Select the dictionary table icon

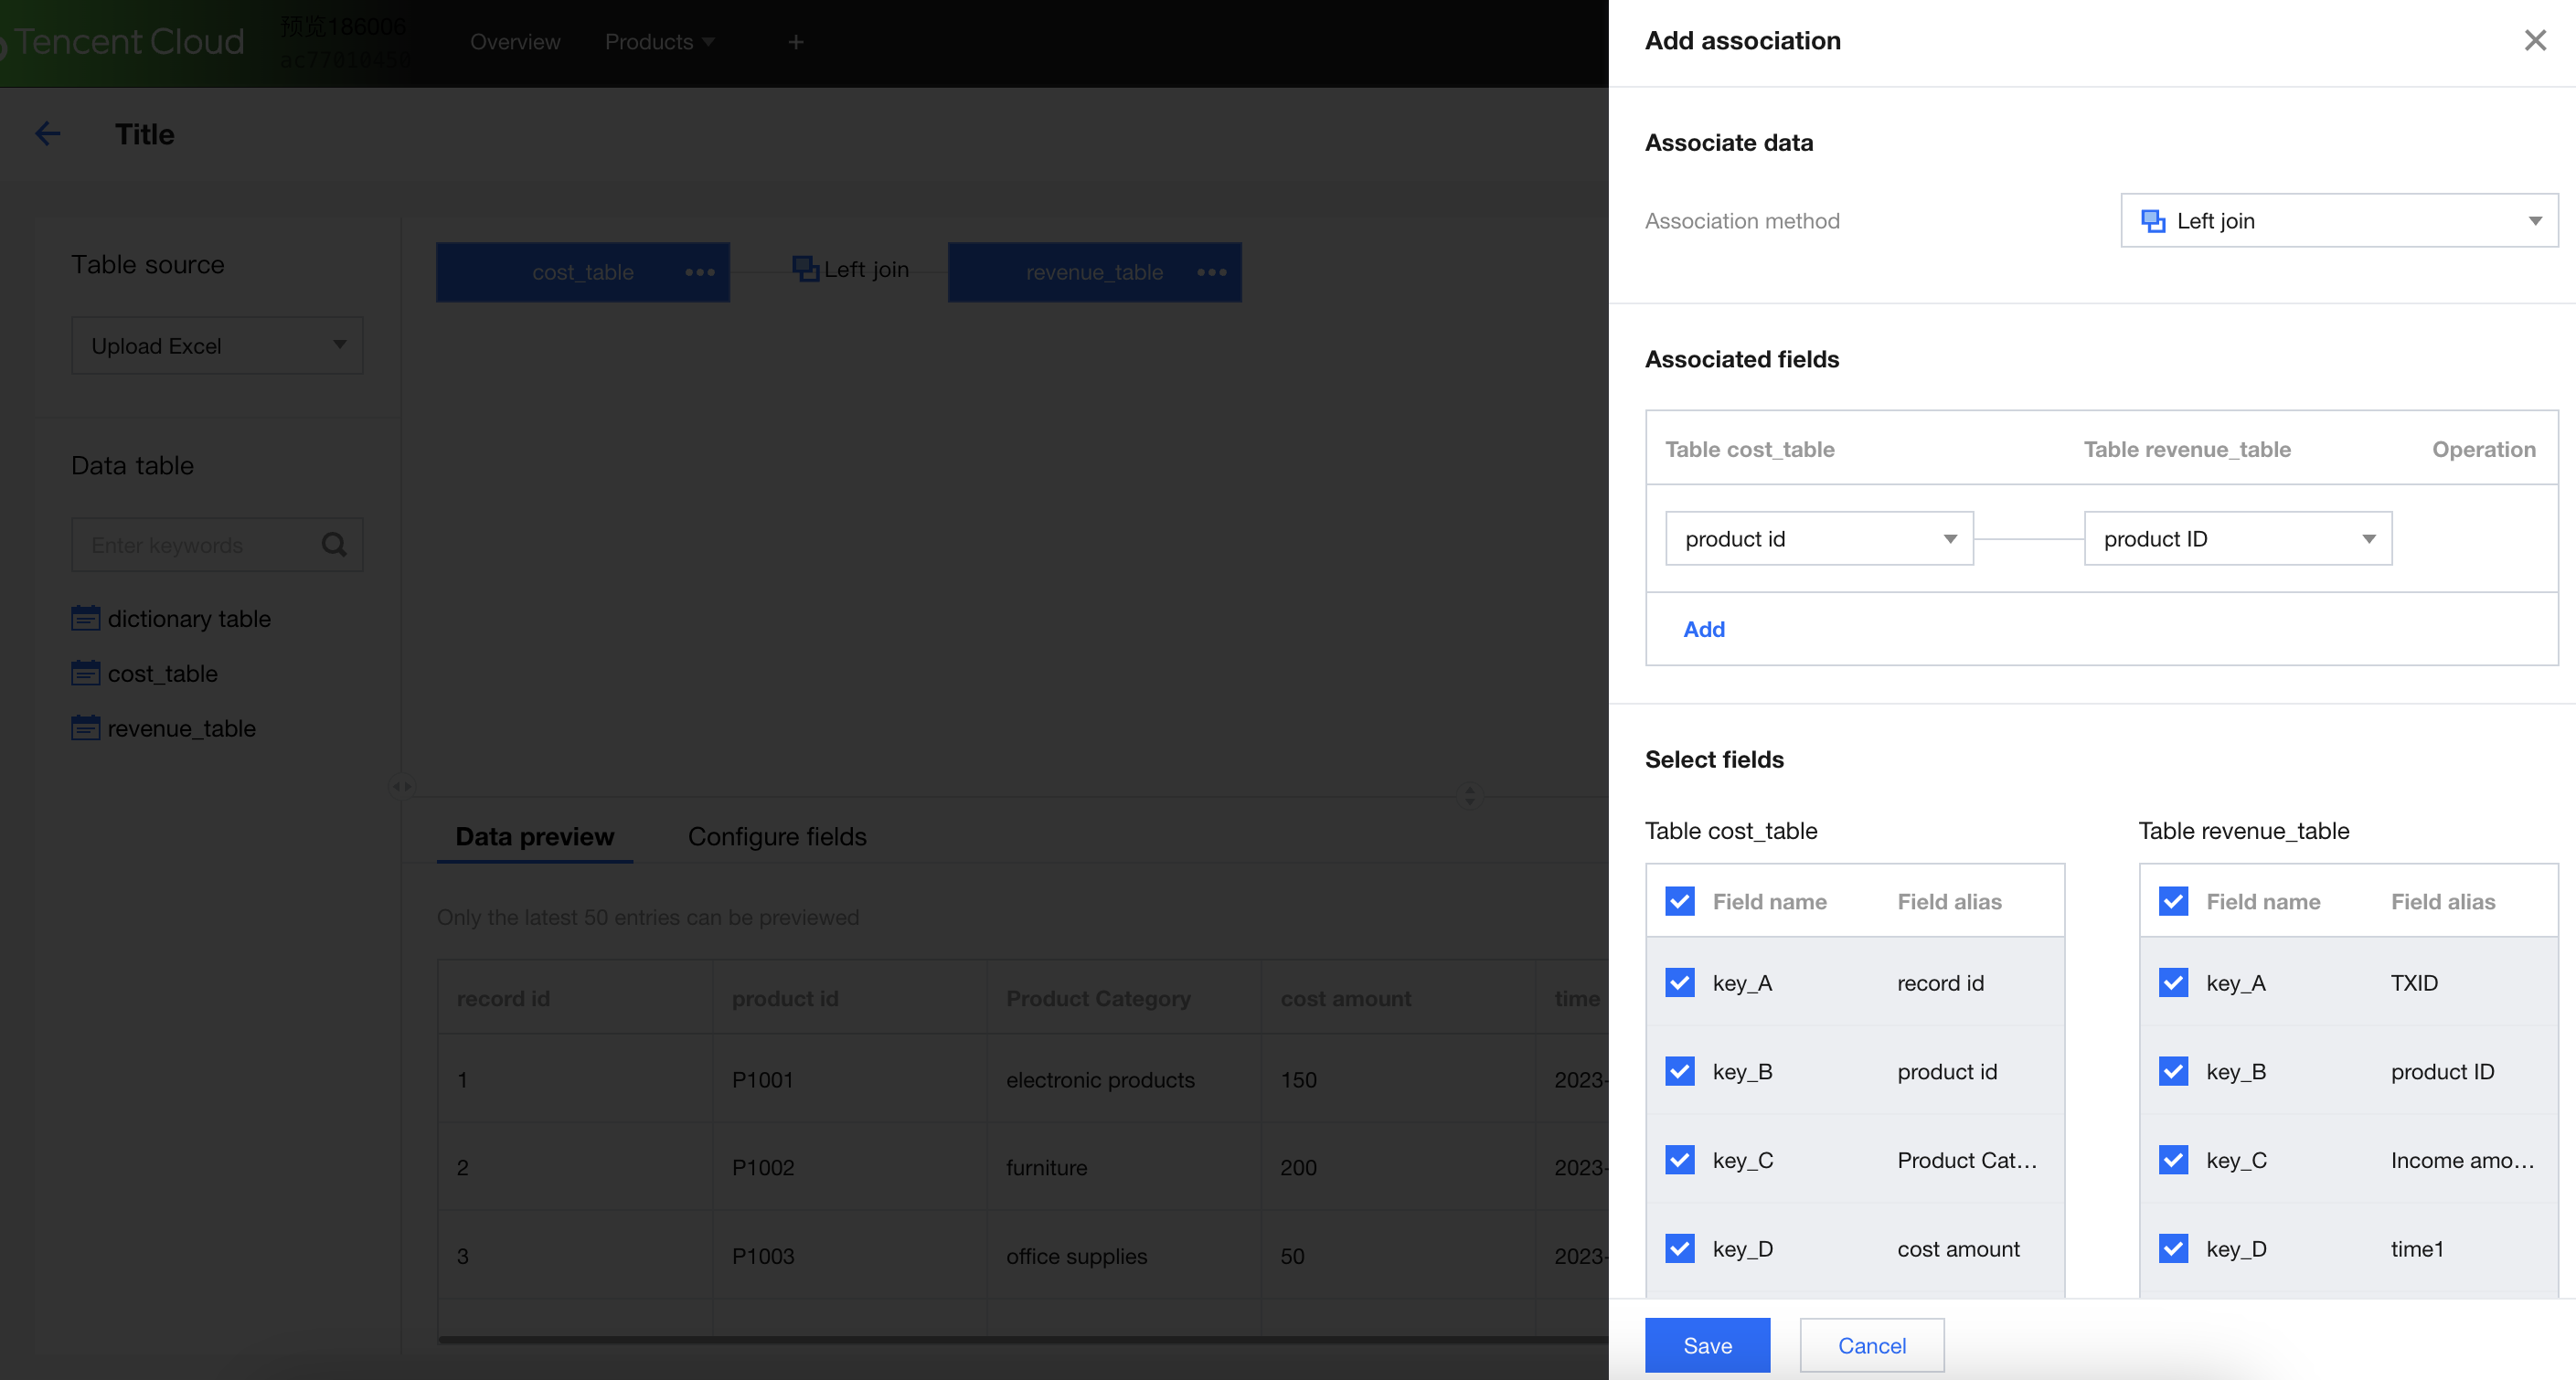pyautogui.click(x=86, y=619)
